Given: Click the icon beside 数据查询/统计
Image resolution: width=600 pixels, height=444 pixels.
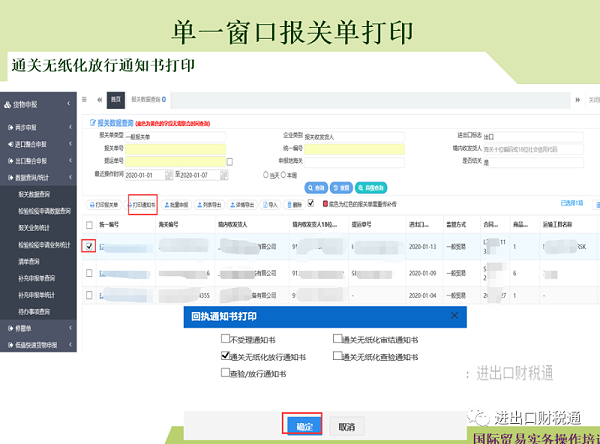Looking at the screenshot, I should tap(11, 178).
